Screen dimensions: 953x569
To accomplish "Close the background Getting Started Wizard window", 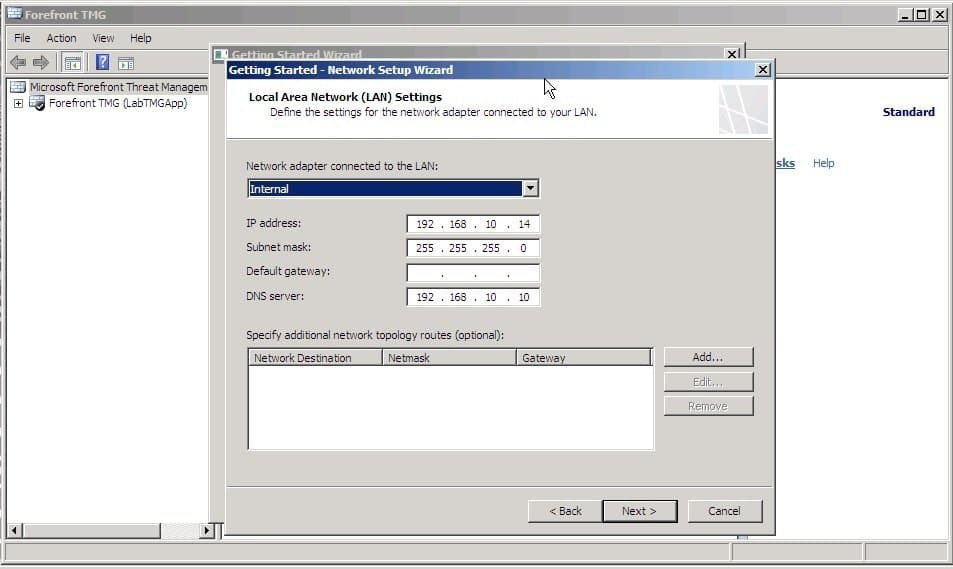I will [732, 53].
